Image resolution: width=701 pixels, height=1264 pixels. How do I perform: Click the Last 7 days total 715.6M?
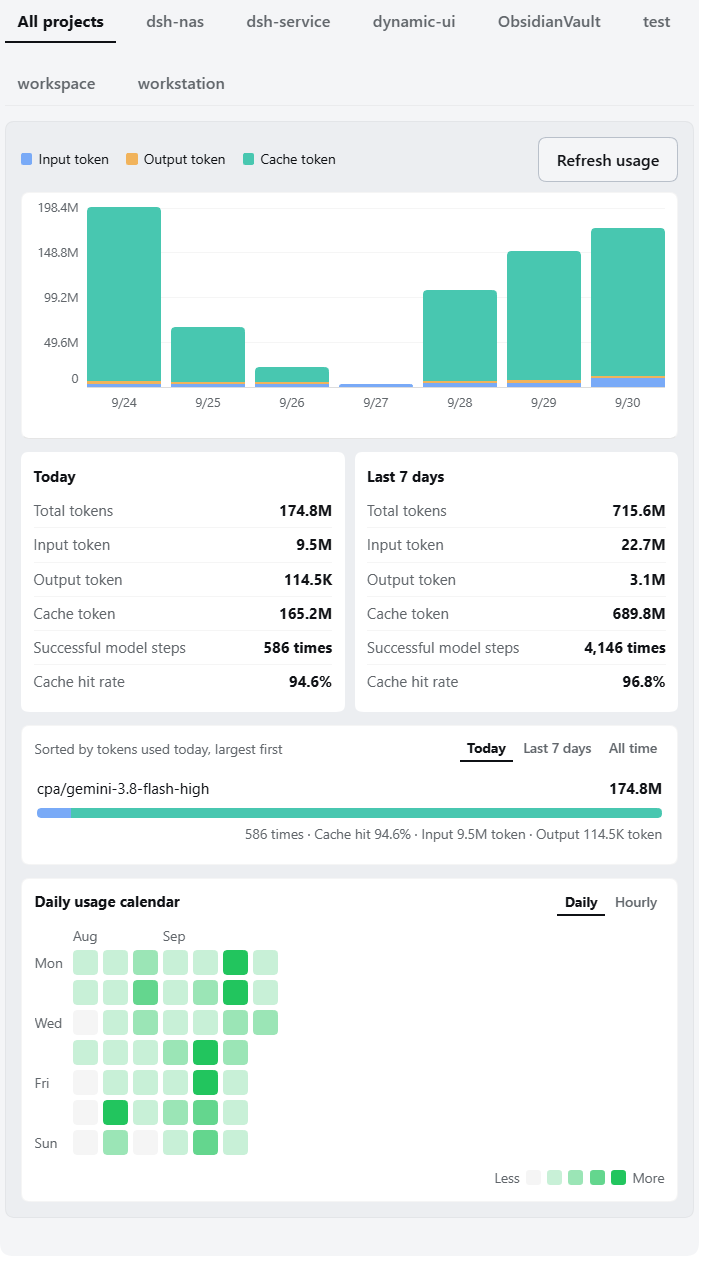[639, 511]
